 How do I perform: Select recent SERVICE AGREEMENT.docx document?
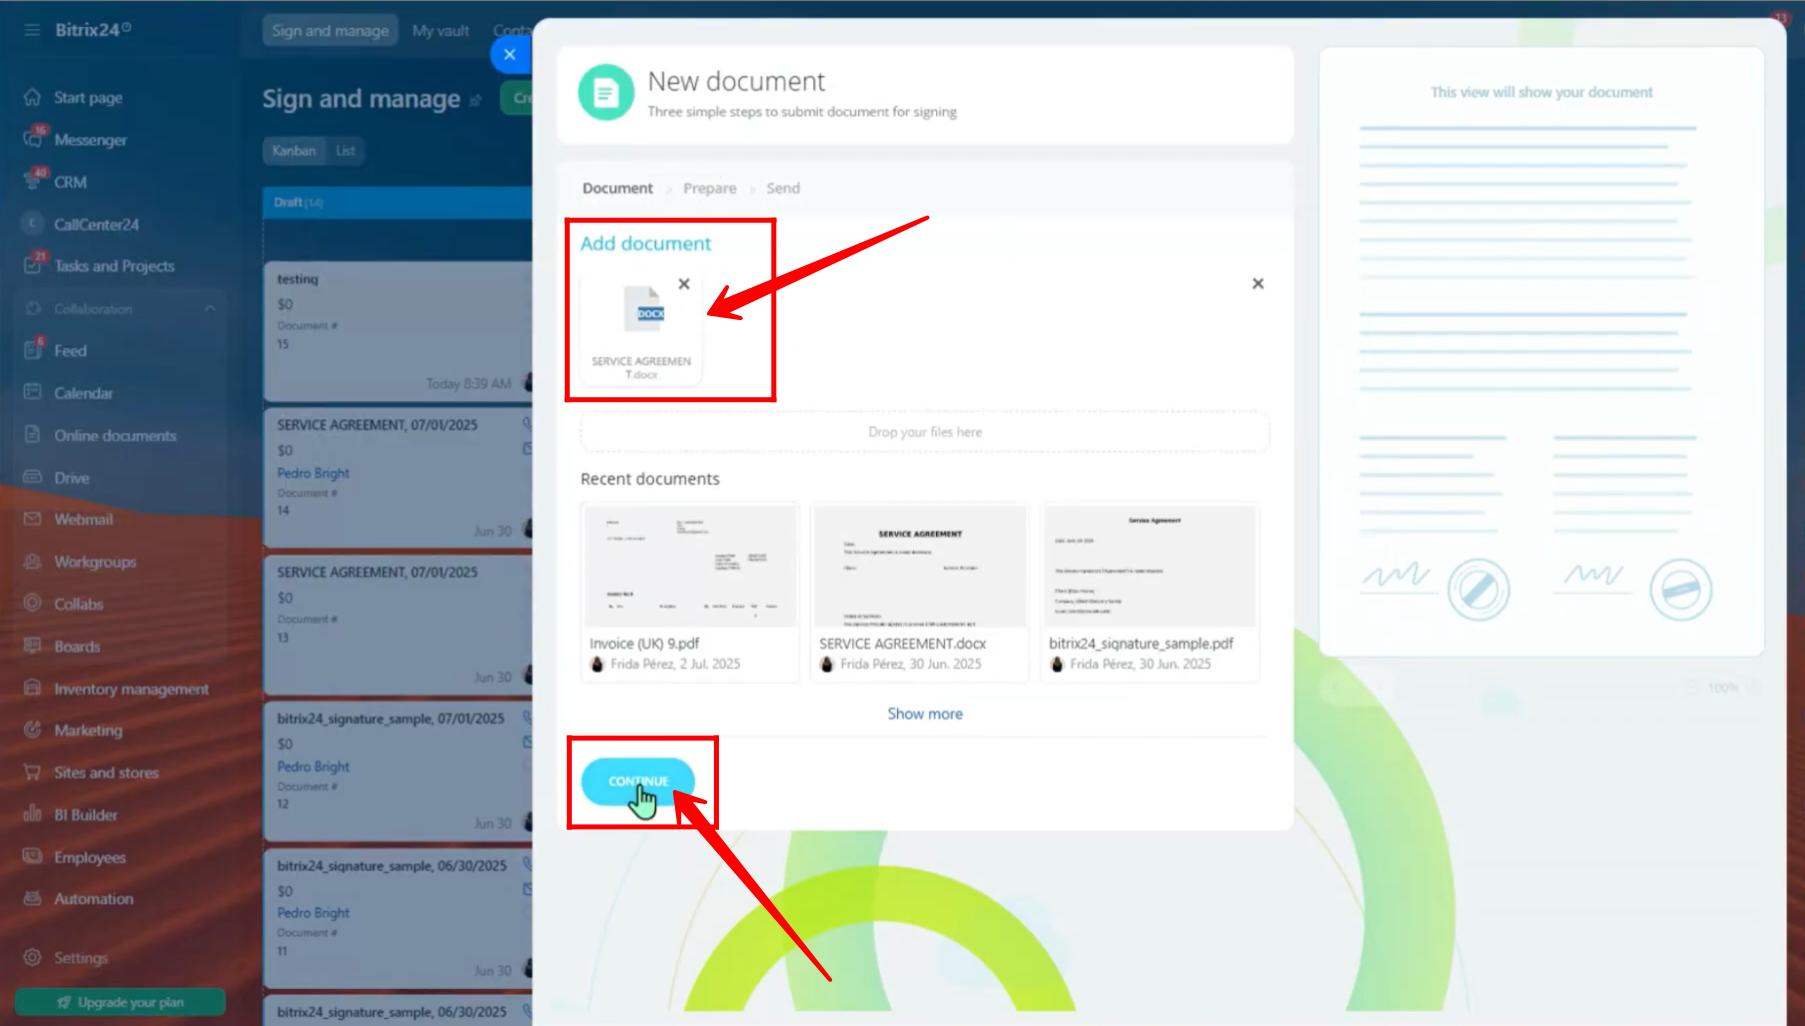click(x=920, y=592)
